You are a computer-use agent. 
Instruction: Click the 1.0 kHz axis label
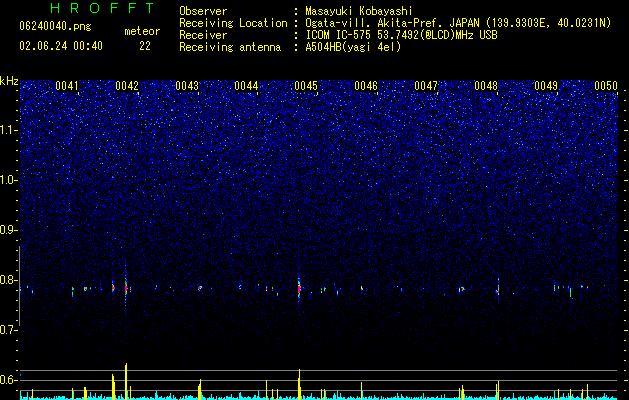[x=8, y=180]
